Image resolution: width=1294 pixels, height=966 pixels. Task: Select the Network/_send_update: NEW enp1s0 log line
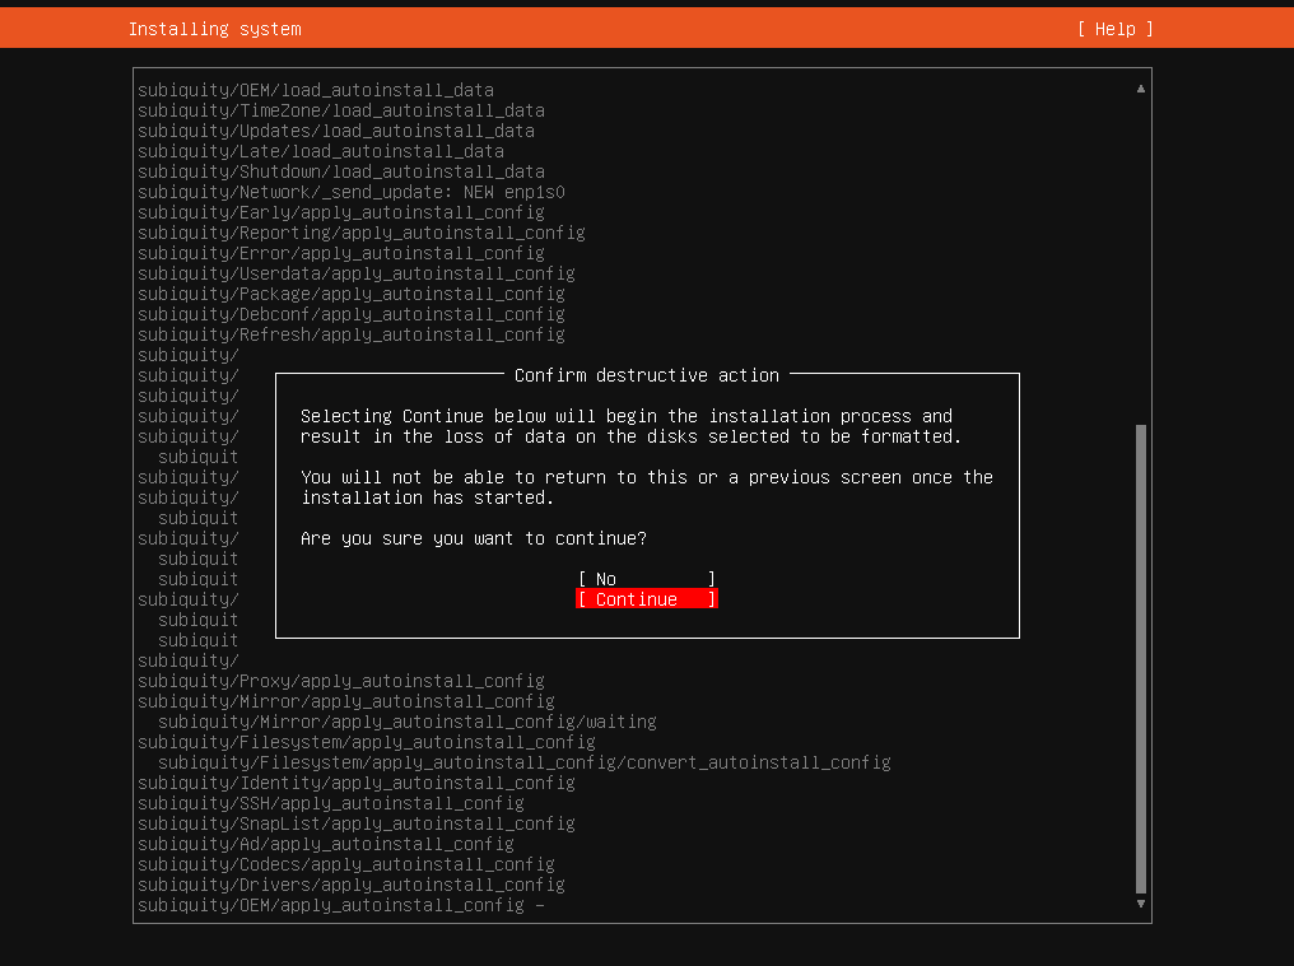pyautogui.click(x=352, y=192)
